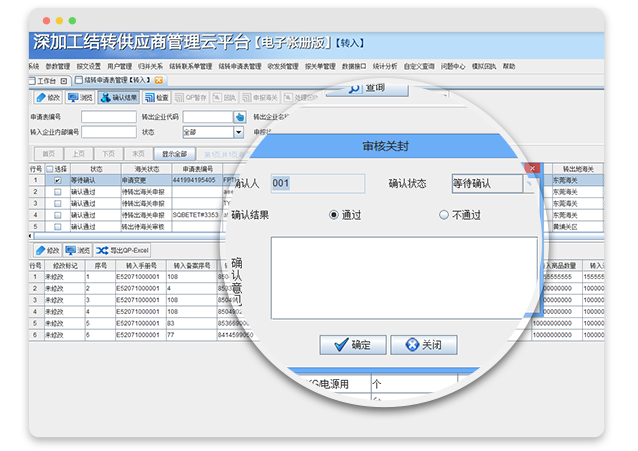Click the square icon on the 工作台 tab
638x451 pixels.
tap(64, 81)
